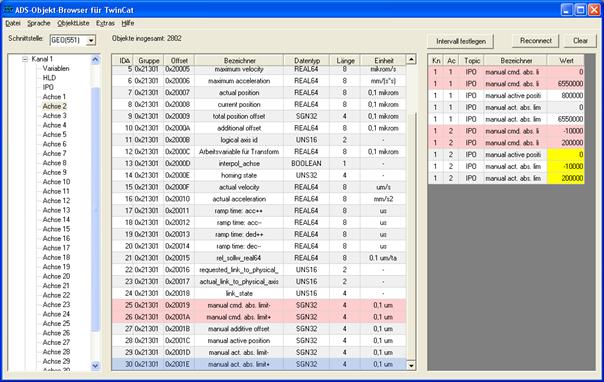
Task: Click the Reconnect button
Action: pos(535,40)
